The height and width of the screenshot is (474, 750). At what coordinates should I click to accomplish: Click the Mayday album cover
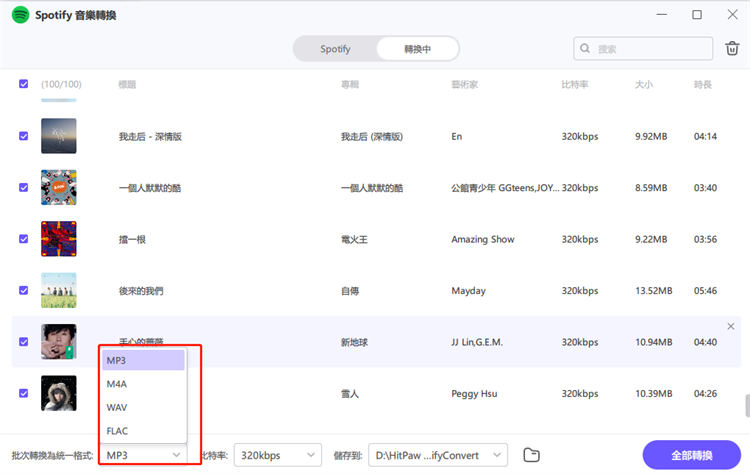pos(58,290)
